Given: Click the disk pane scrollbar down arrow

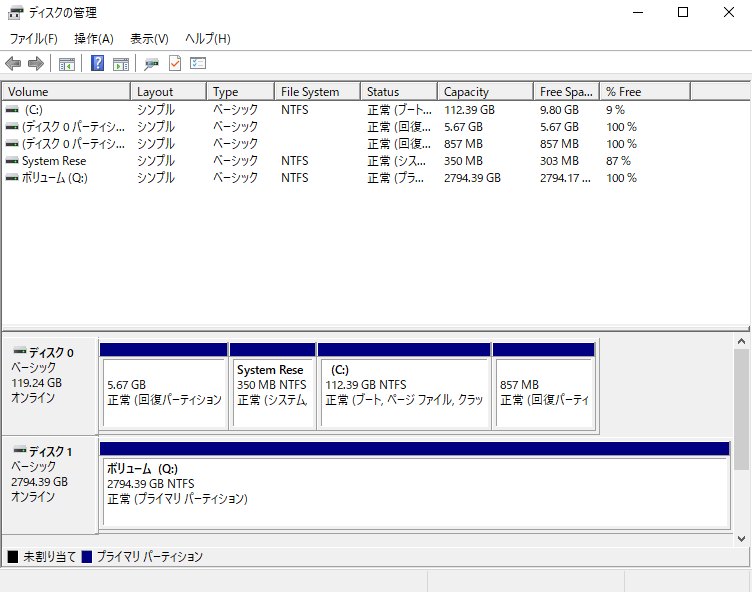Looking at the screenshot, I should click(741, 538).
